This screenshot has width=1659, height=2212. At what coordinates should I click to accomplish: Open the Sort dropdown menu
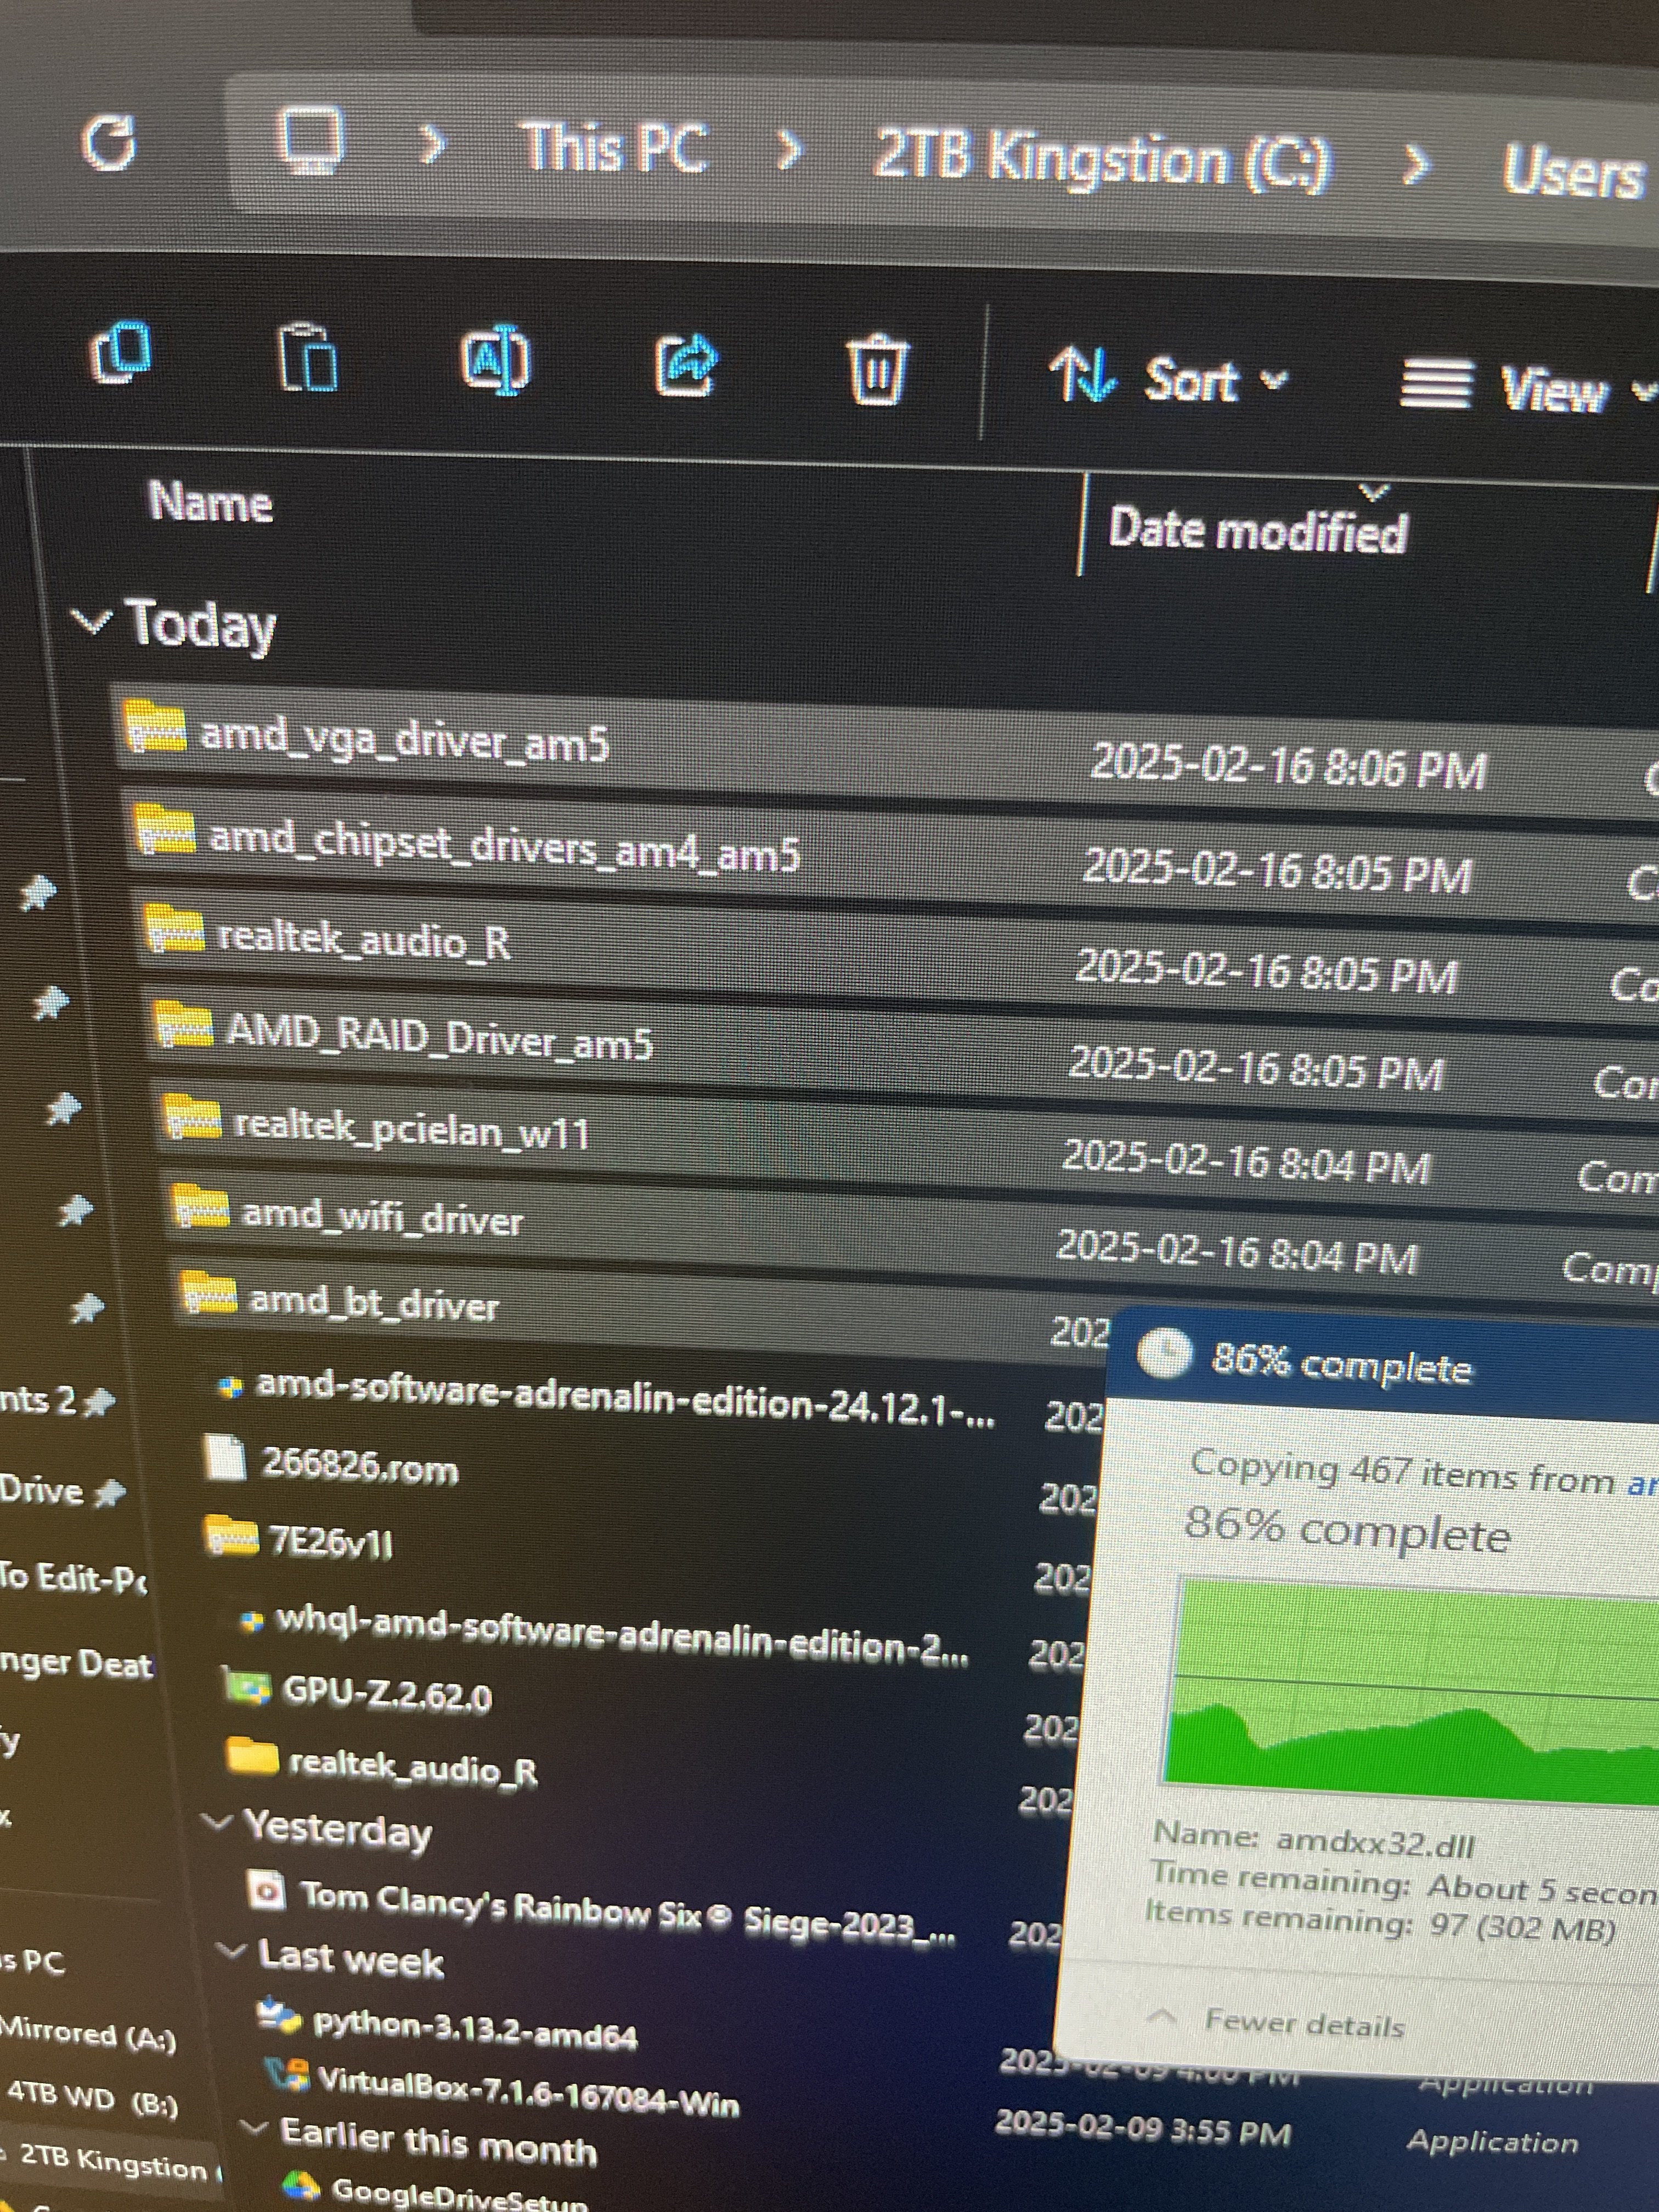click(x=1168, y=380)
